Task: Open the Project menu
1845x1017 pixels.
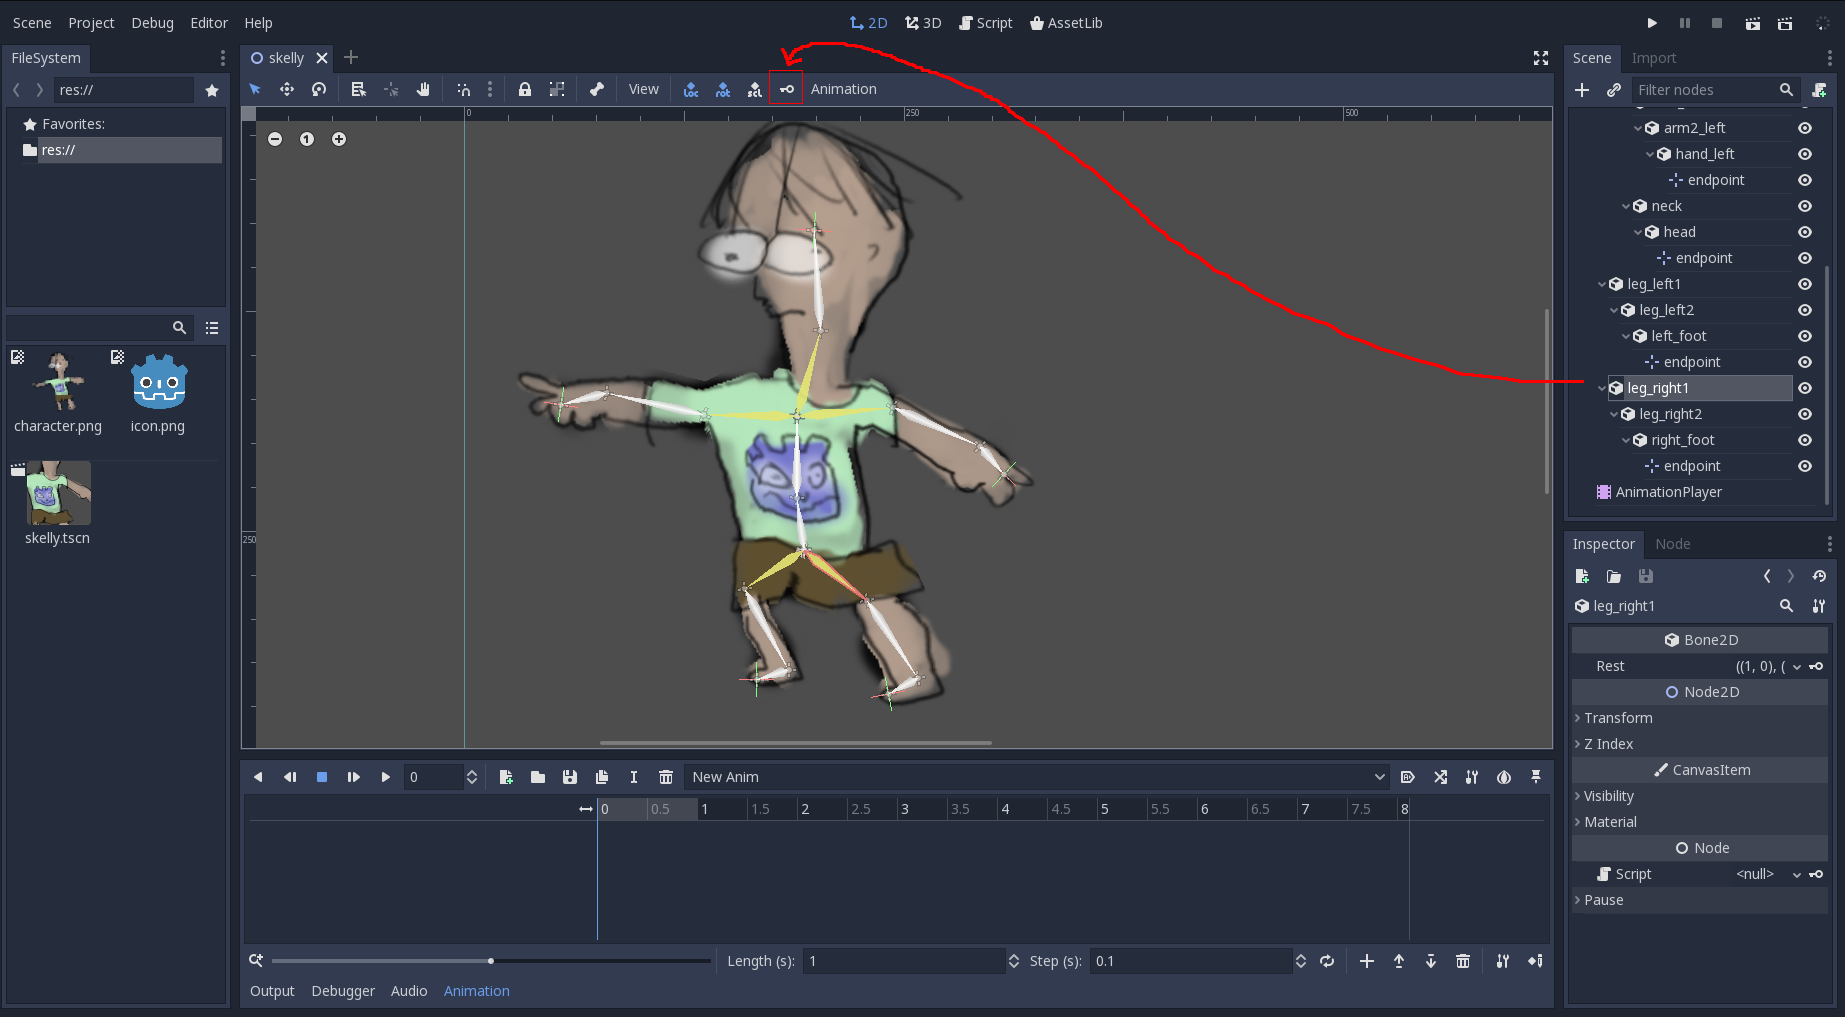Action: click(91, 23)
